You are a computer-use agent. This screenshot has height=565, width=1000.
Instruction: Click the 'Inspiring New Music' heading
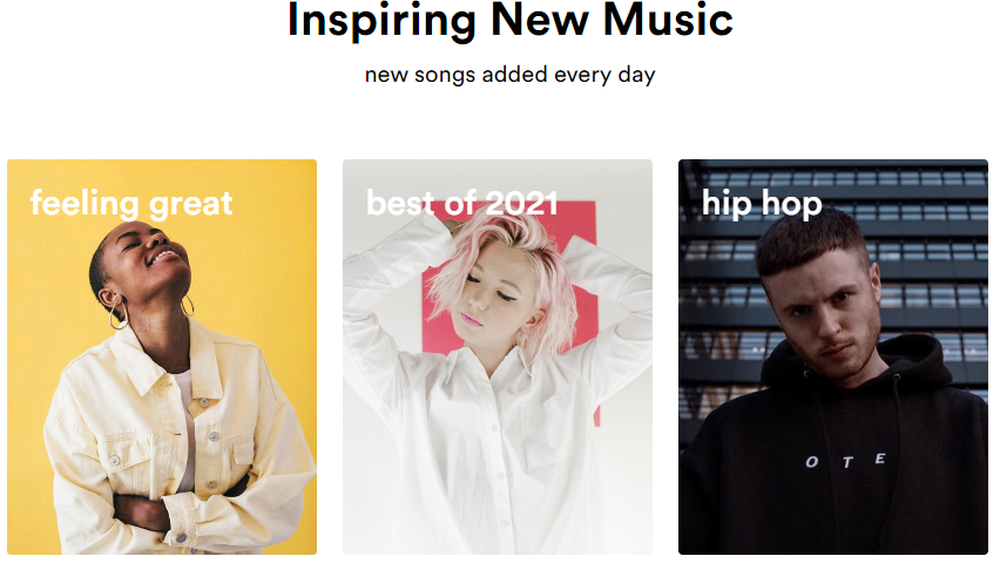tap(510, 20)
